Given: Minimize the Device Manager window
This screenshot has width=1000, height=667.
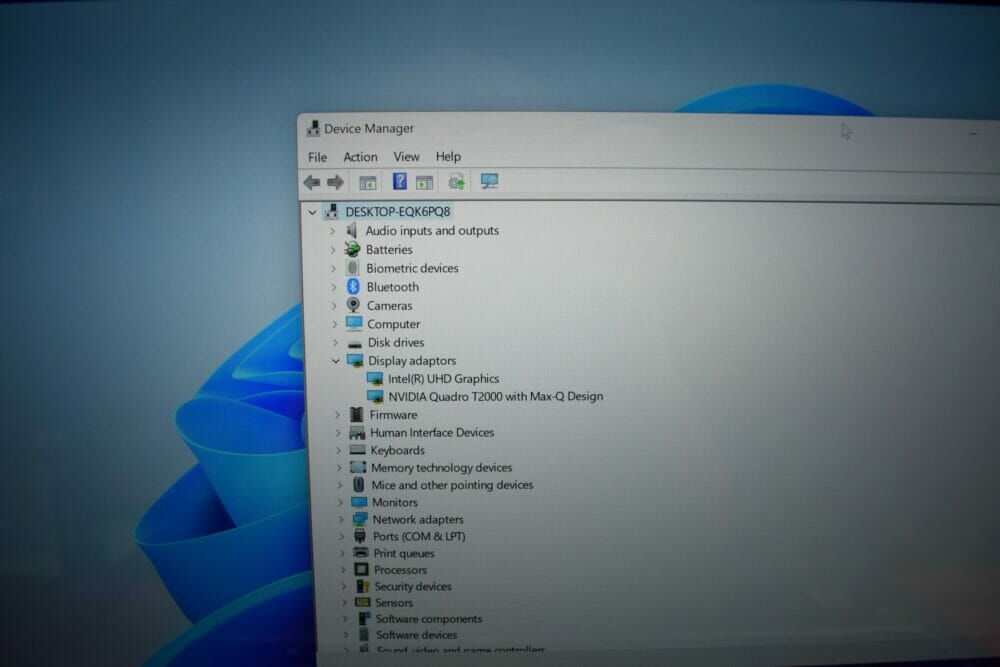Looking at the screenshot, I should [973, 134].
